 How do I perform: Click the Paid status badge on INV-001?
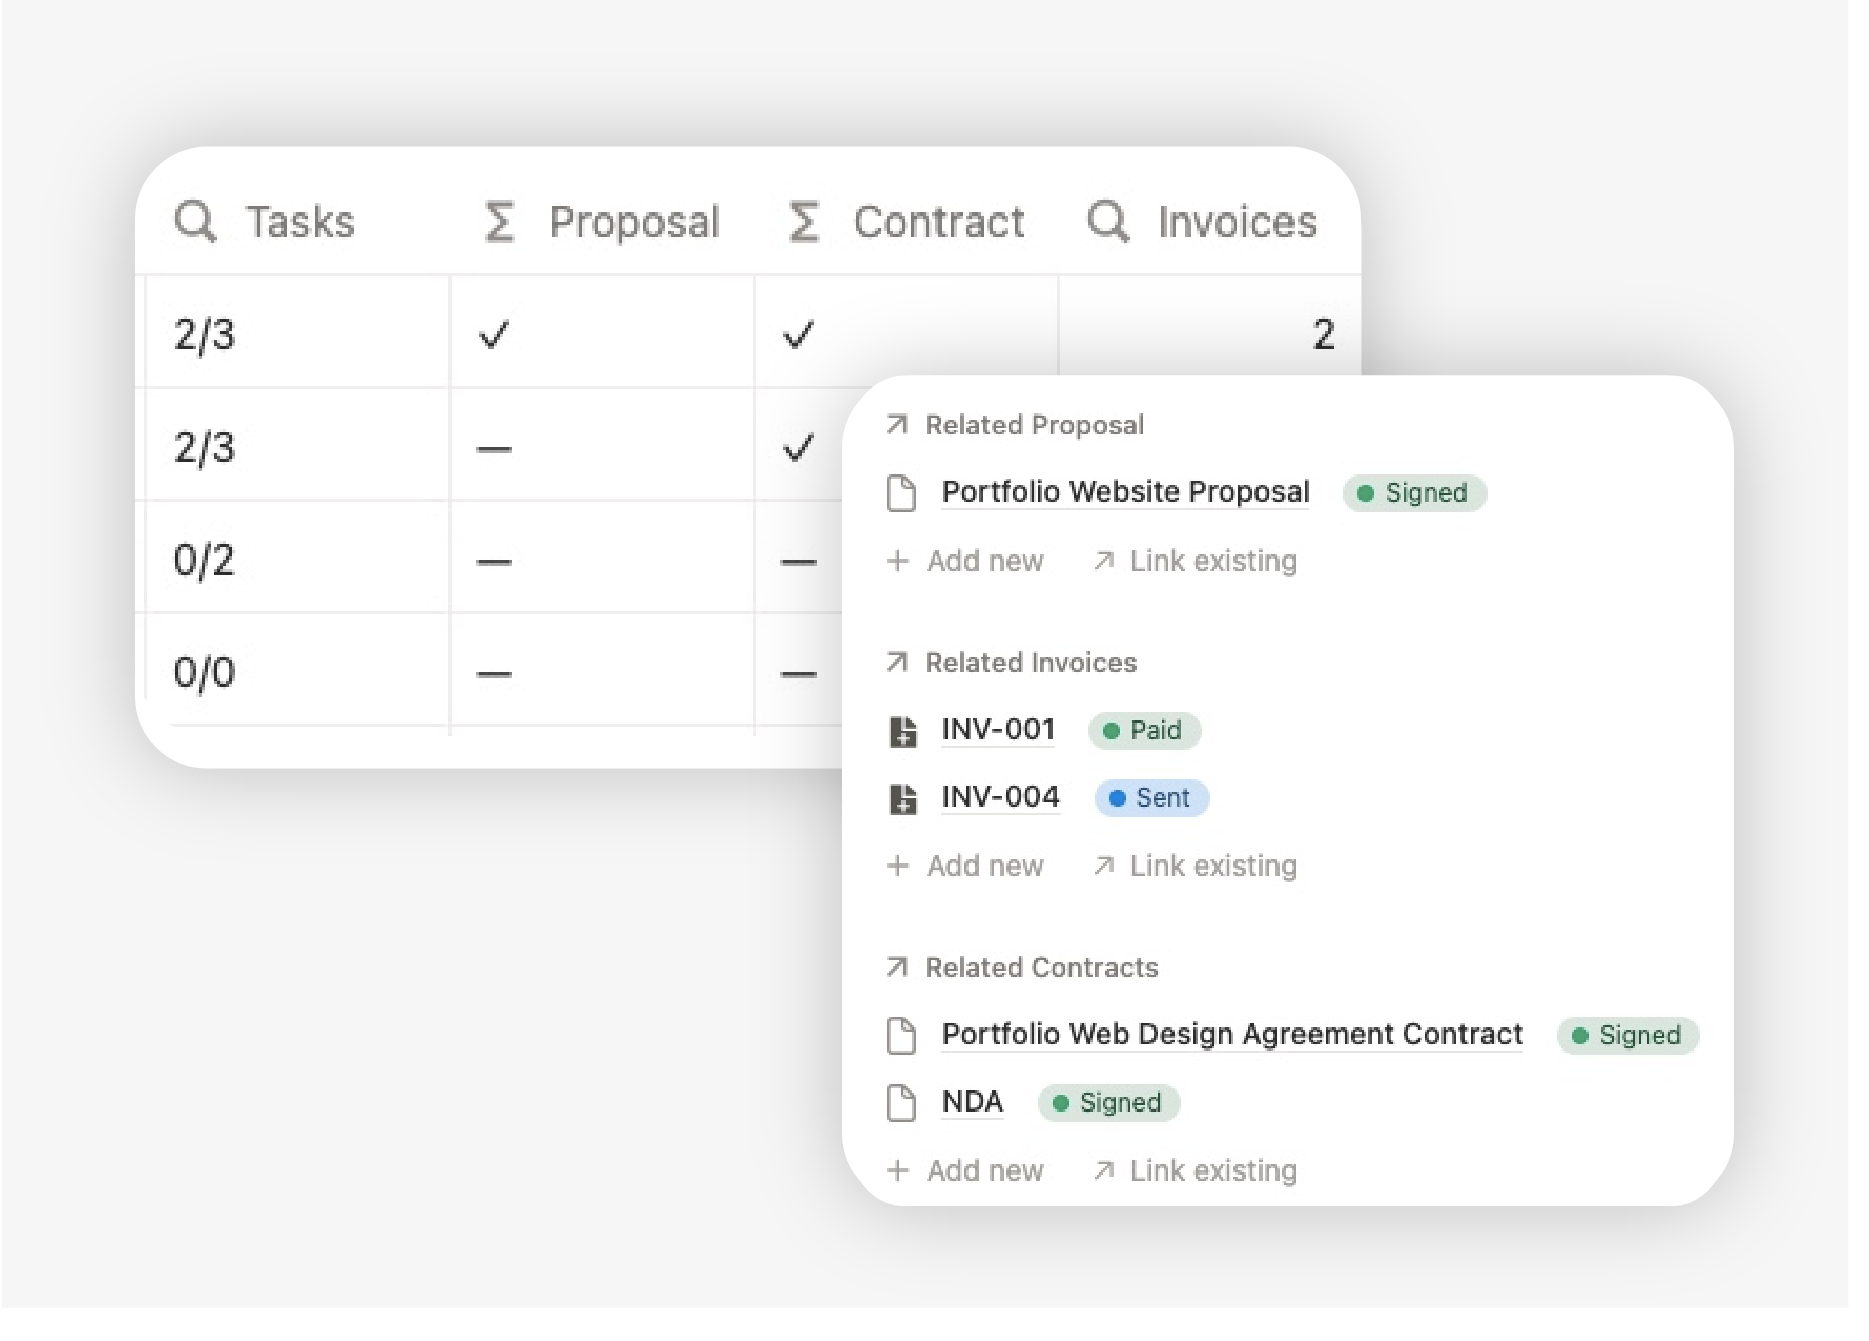[1144, 731]
